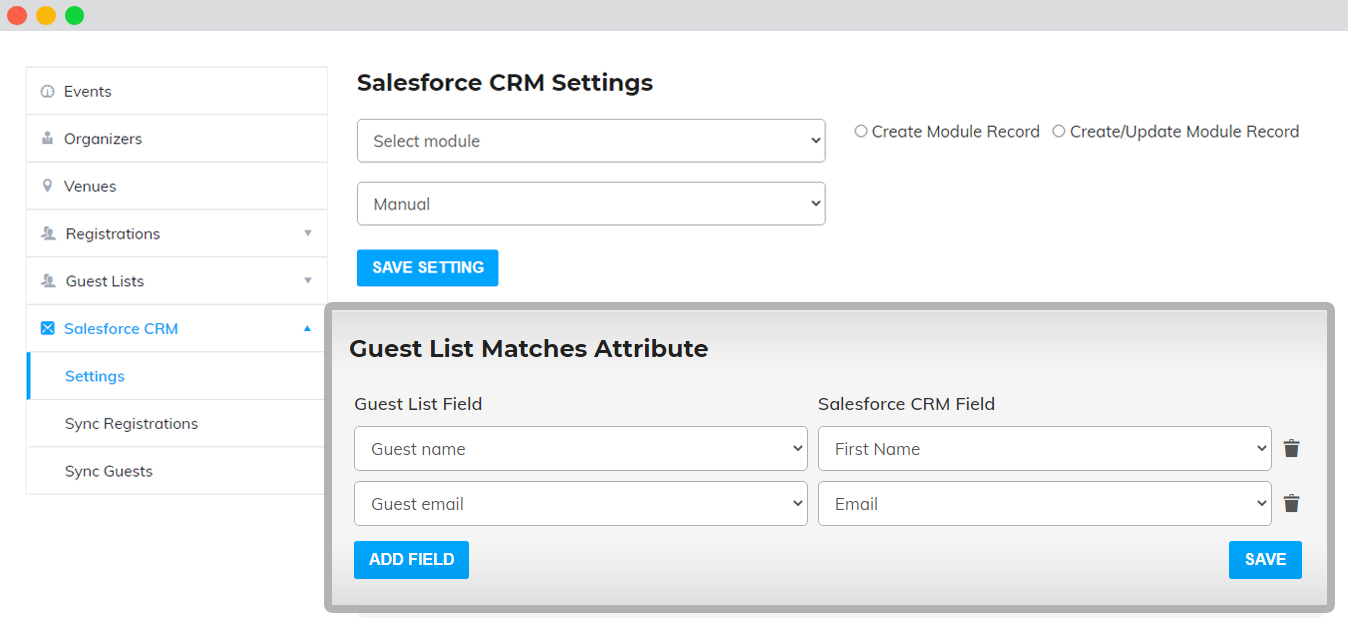
Task: Click Guest Lists menu label
Action: coord(105,281)
